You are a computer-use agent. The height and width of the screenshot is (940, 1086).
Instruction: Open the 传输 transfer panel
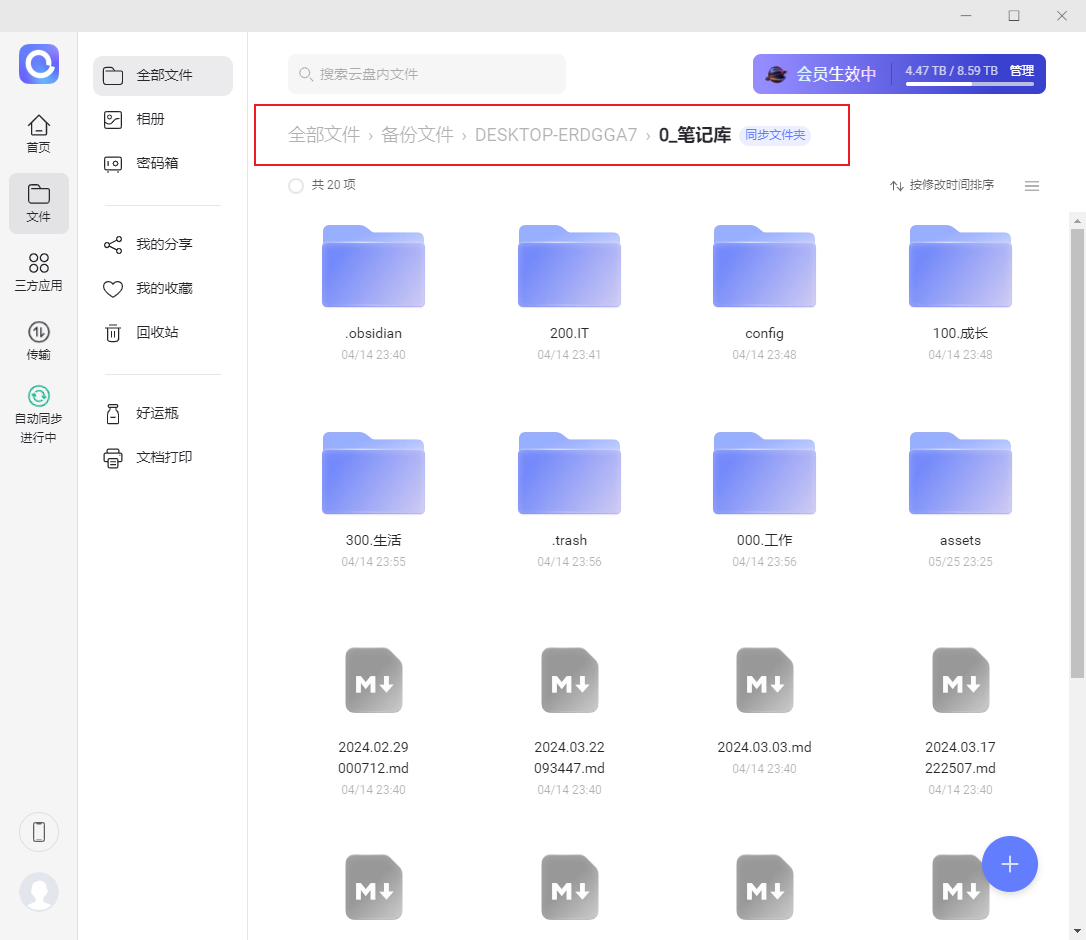point(38,340)
